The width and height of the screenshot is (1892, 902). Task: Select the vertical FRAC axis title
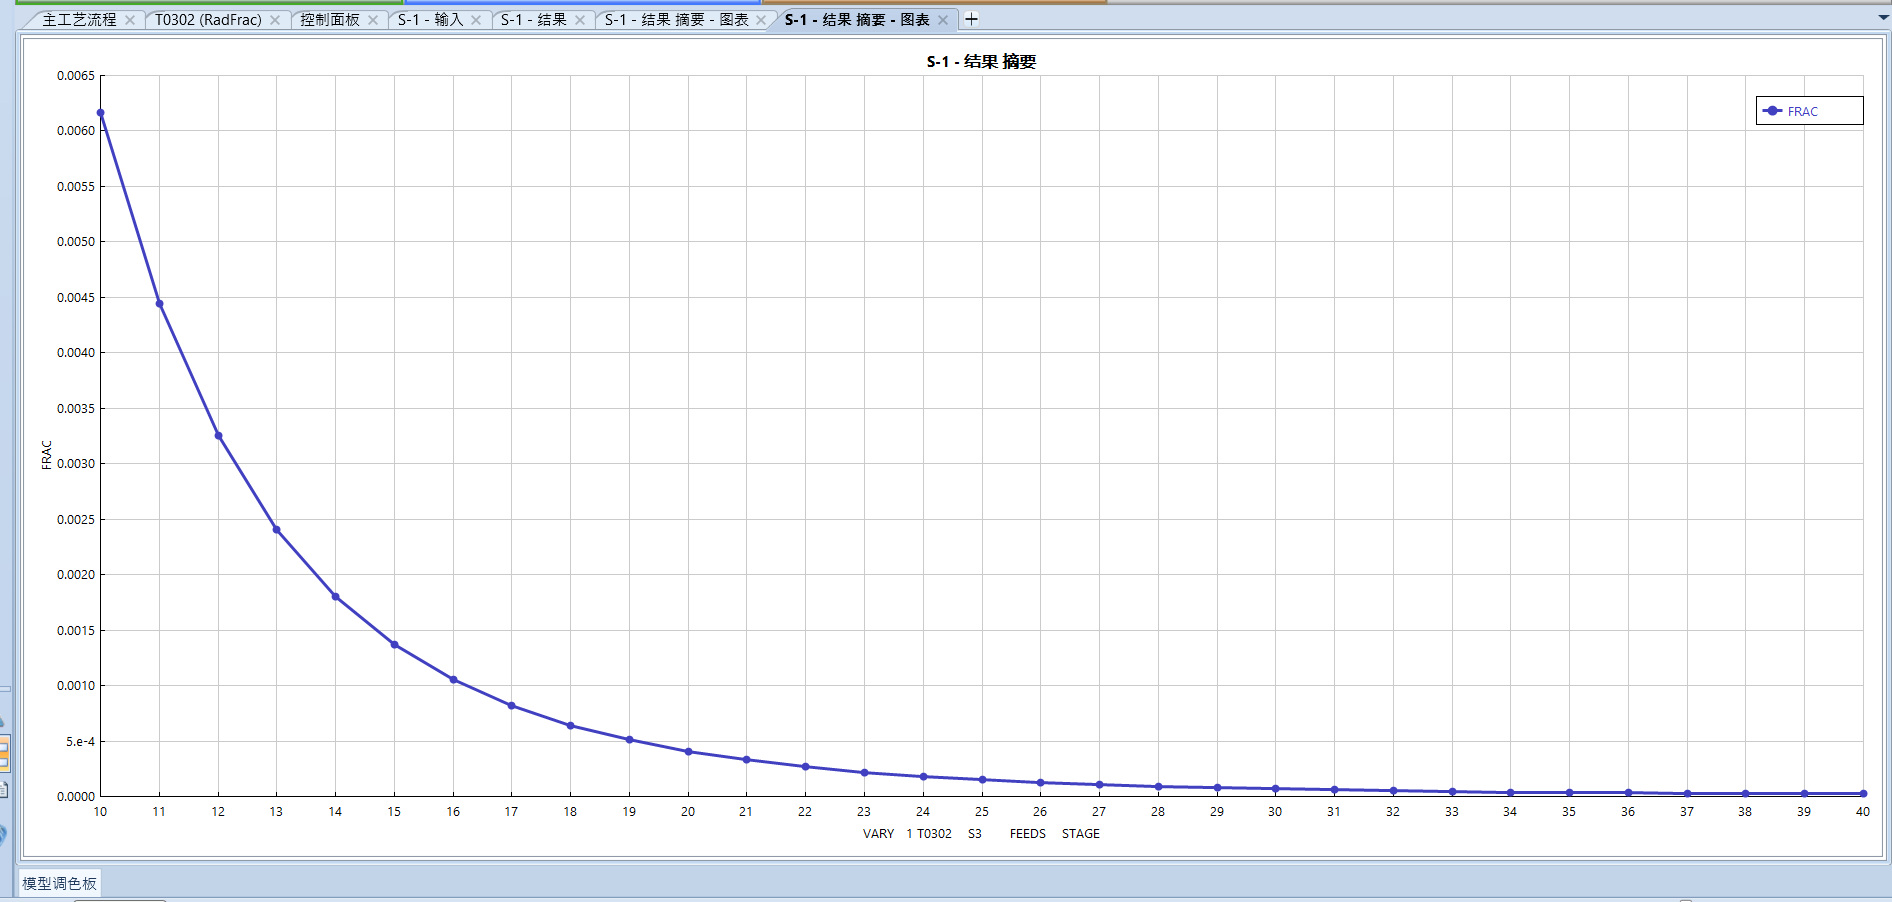pos(46,455)
